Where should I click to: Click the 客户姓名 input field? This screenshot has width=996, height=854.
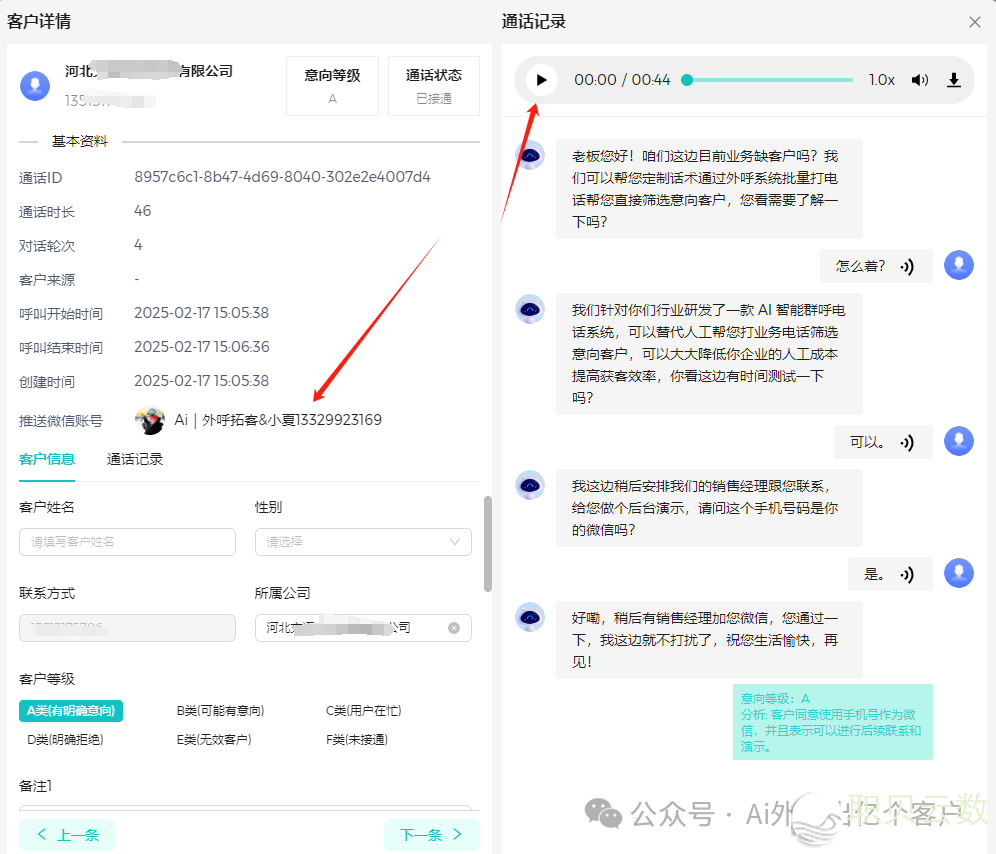click(127, 542)
